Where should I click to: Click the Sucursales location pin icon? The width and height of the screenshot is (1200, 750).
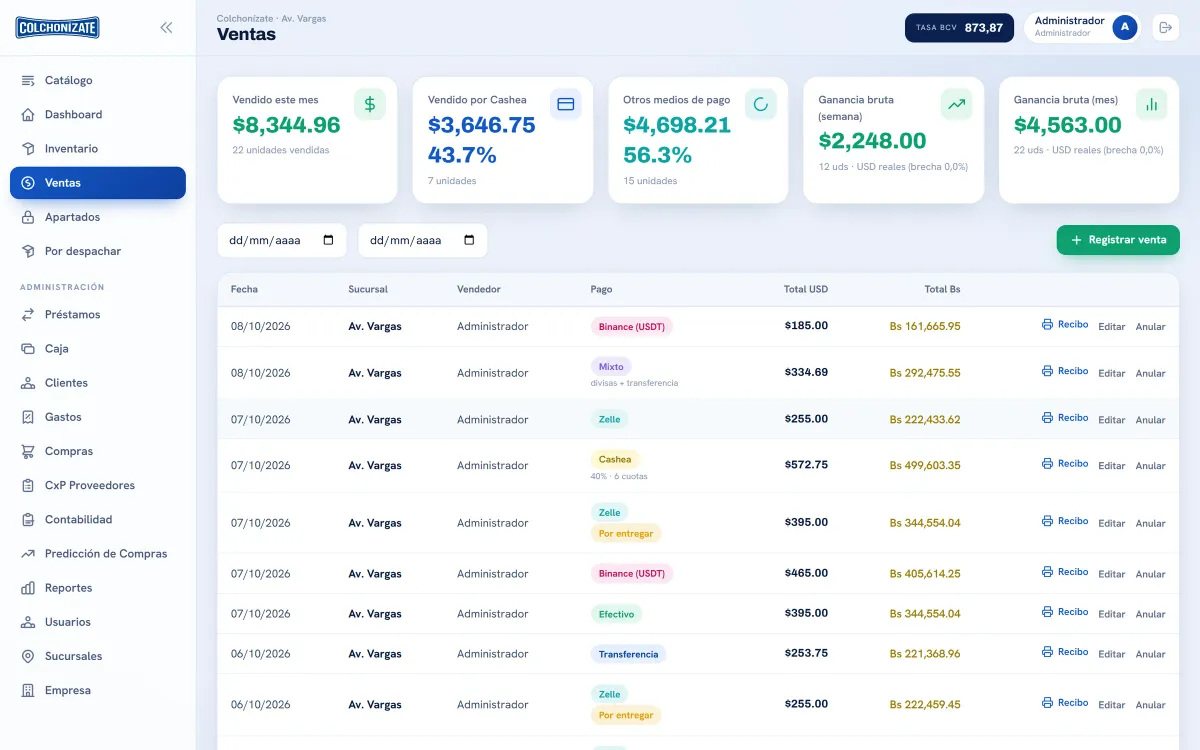tap(28, 656)
